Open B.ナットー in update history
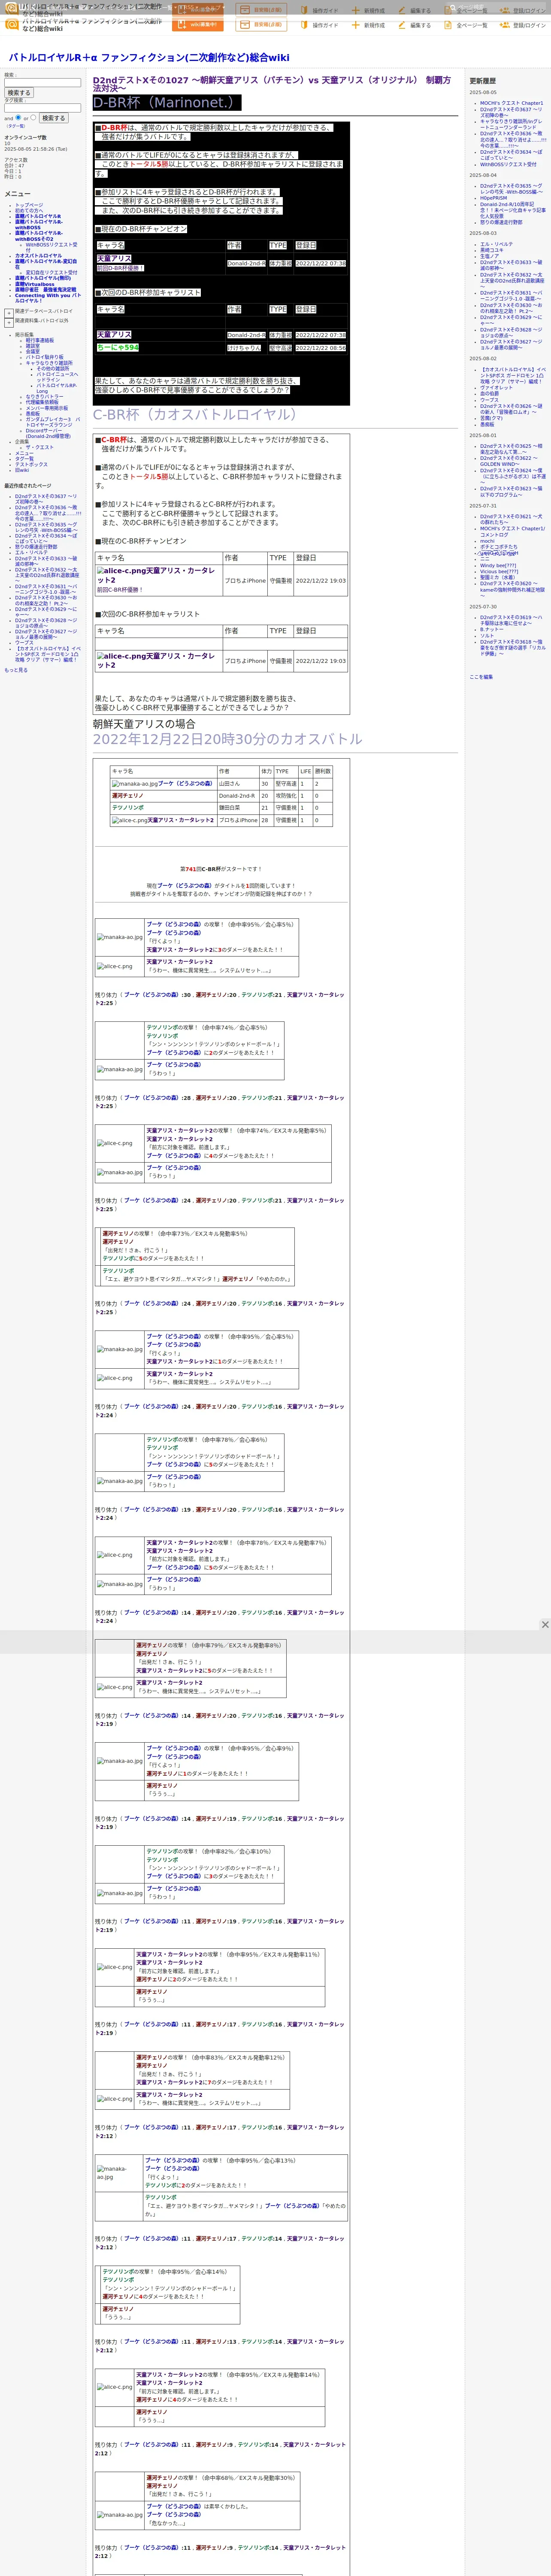This screenshot has width=551, height=2576. [x=492, y=629]
